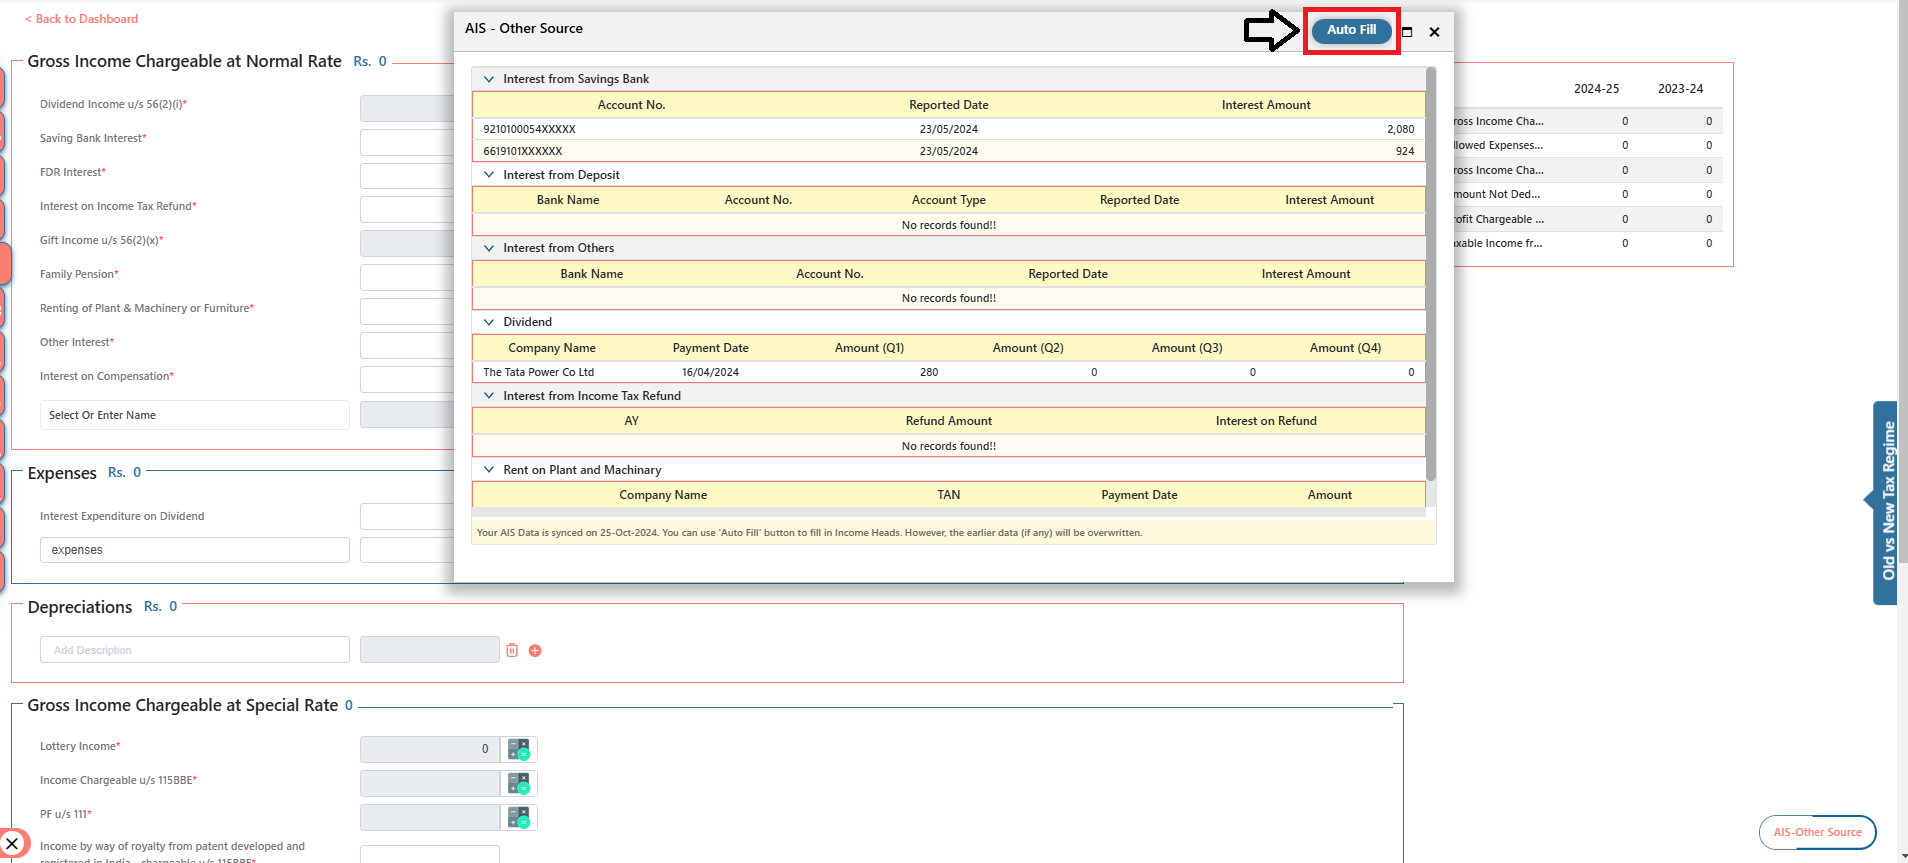
Task: Click the dialog's vertical scrollbar
Action: click(1431, 274)
